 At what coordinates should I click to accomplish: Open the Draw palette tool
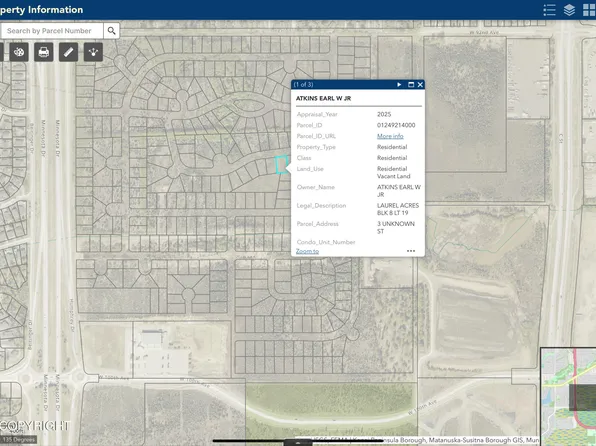[x=19, y=52]
